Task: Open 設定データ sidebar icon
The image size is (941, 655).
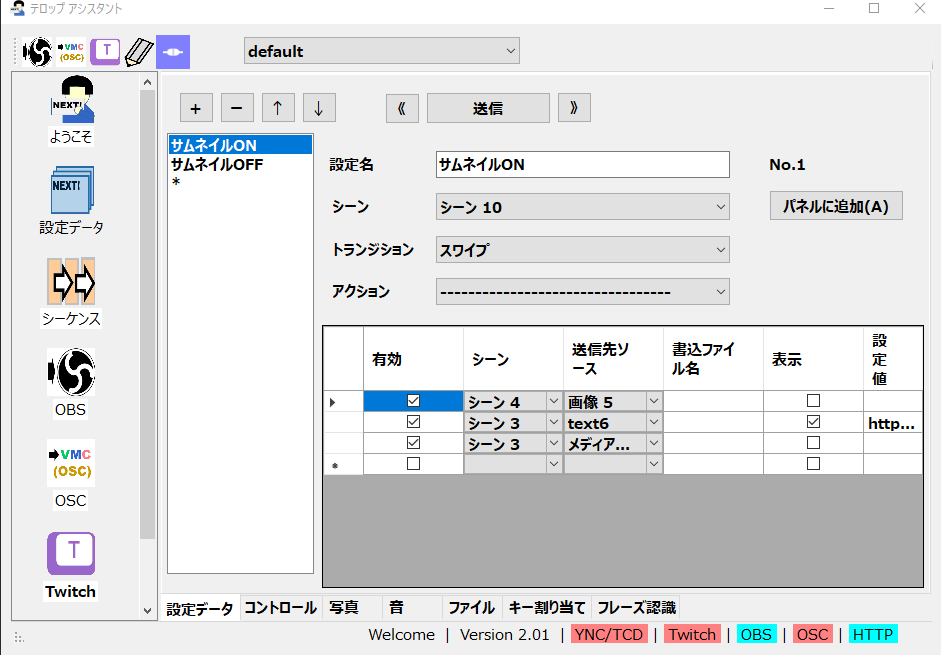Action: click(x=71, y=200)
